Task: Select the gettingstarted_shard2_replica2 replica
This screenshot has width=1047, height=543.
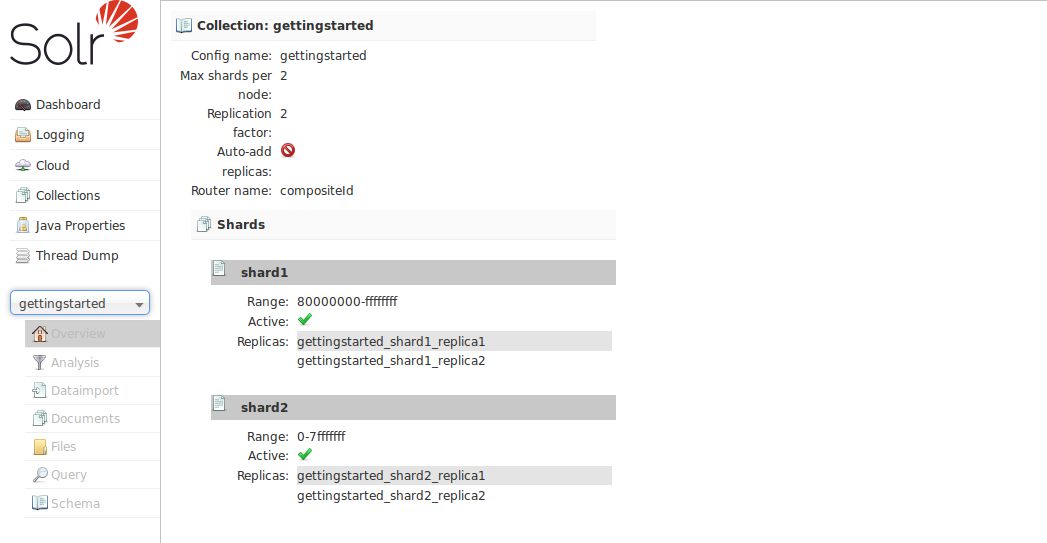Action: 391,496
